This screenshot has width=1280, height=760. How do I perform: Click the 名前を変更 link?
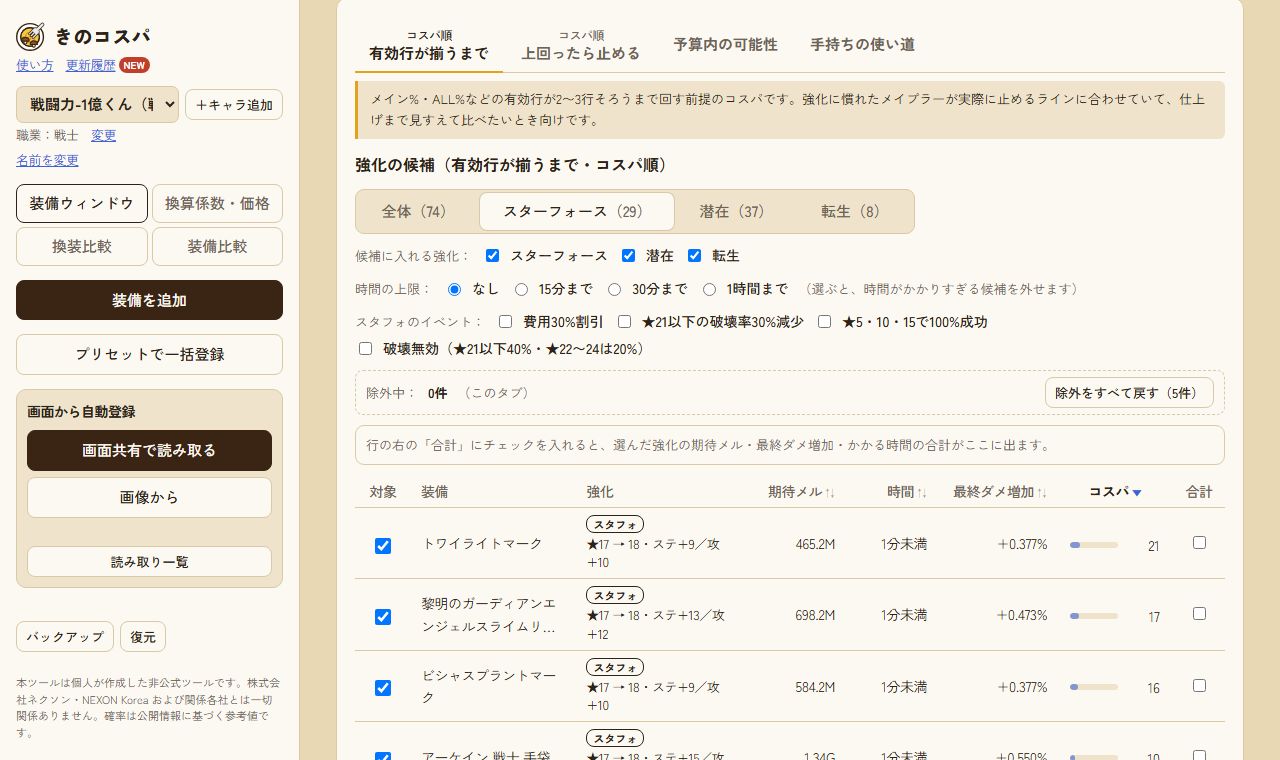point(47,160)
